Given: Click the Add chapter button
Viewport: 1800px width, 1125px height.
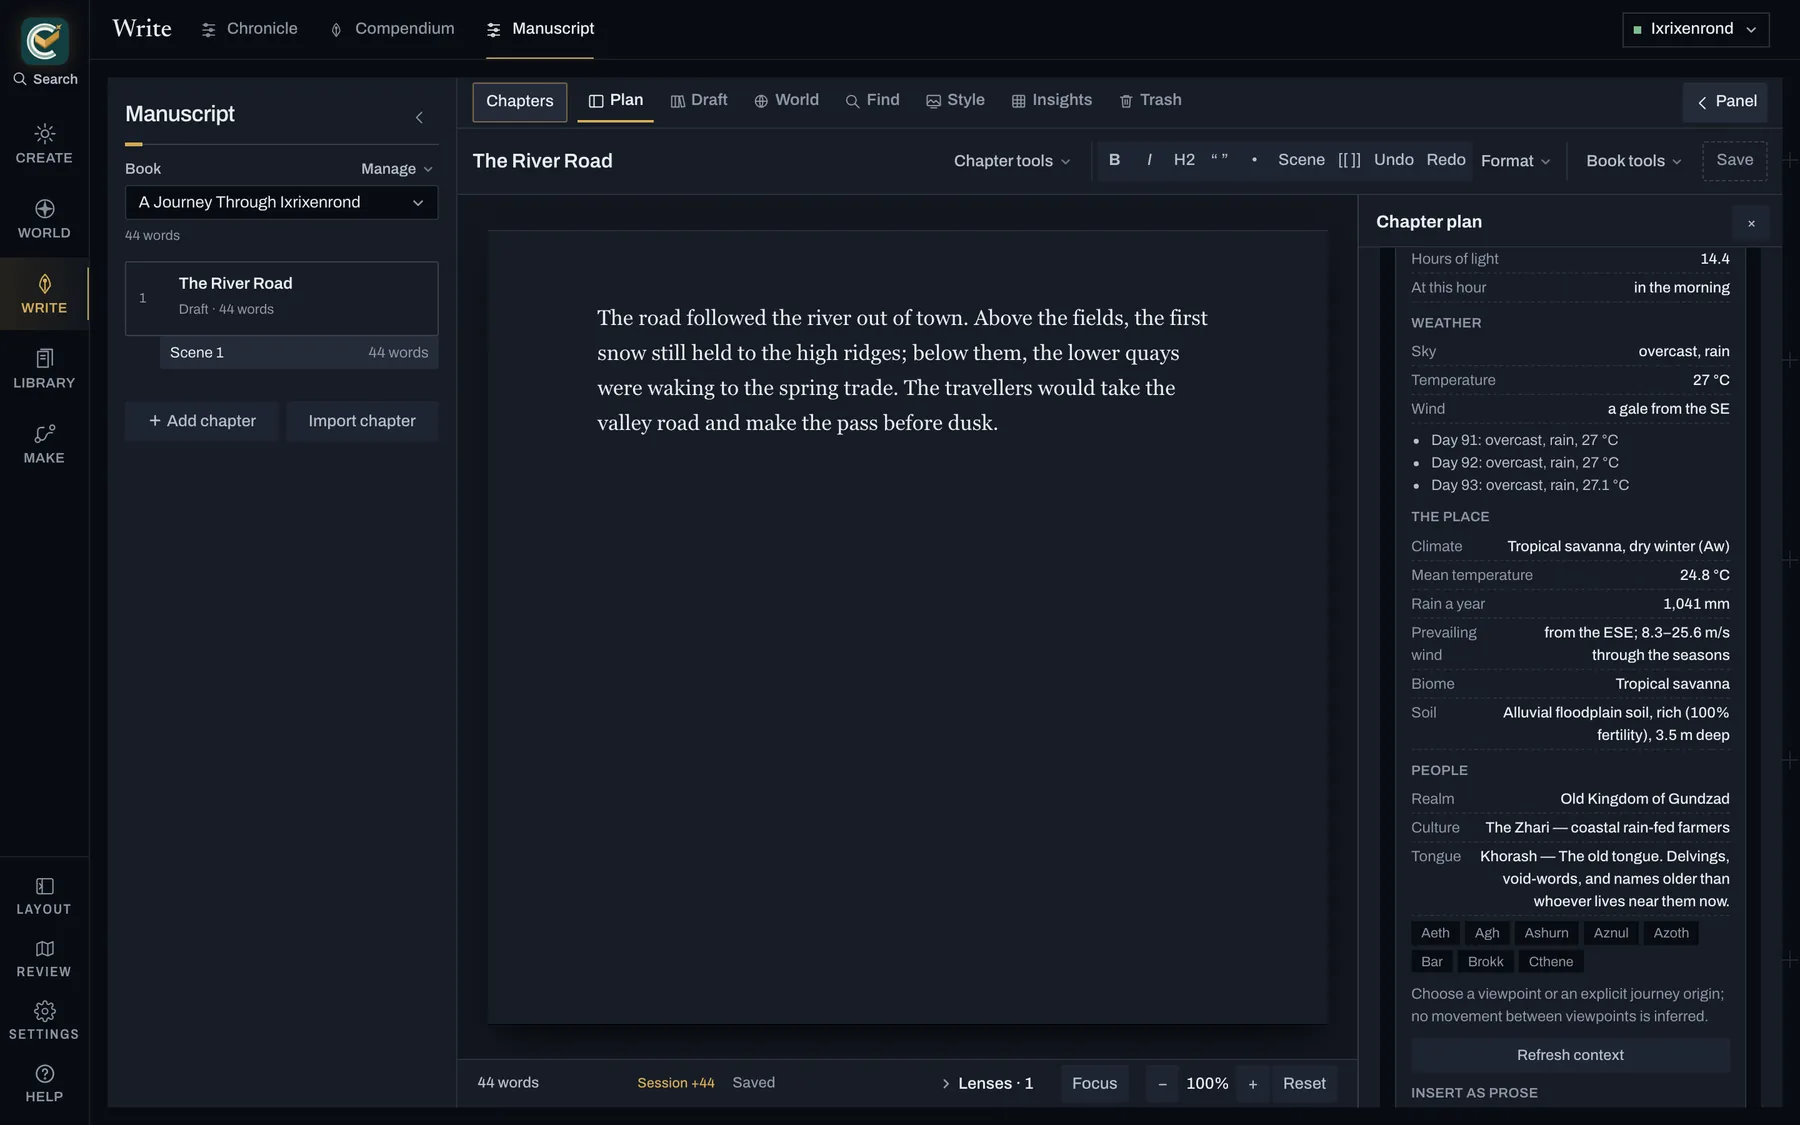Looking at the screenshot, I should click(x=202, y=421).
